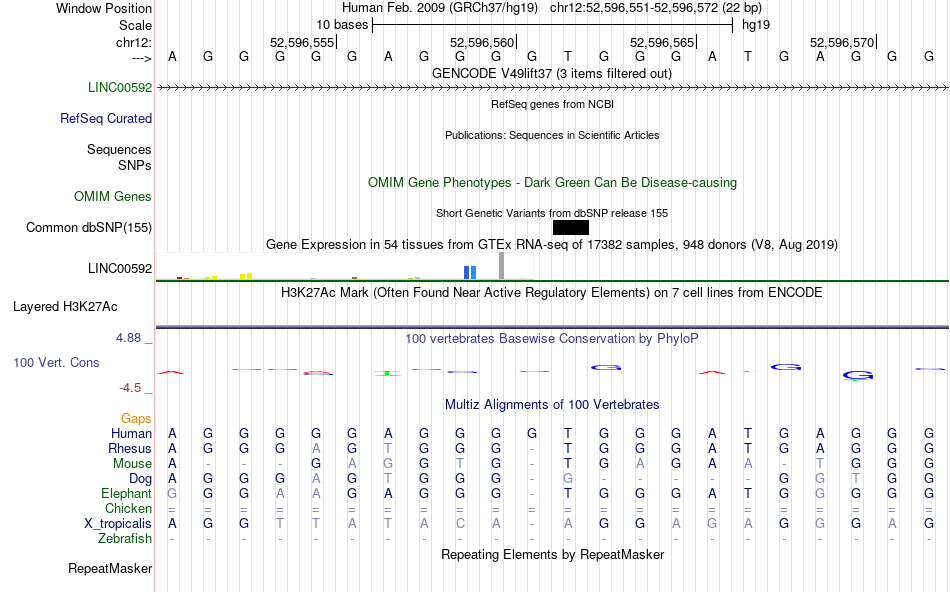The image size is (950, 592).
Task: Open '100 vertebrates Basewise Conservation by PhyloP' title
Action: click(552, 339)
